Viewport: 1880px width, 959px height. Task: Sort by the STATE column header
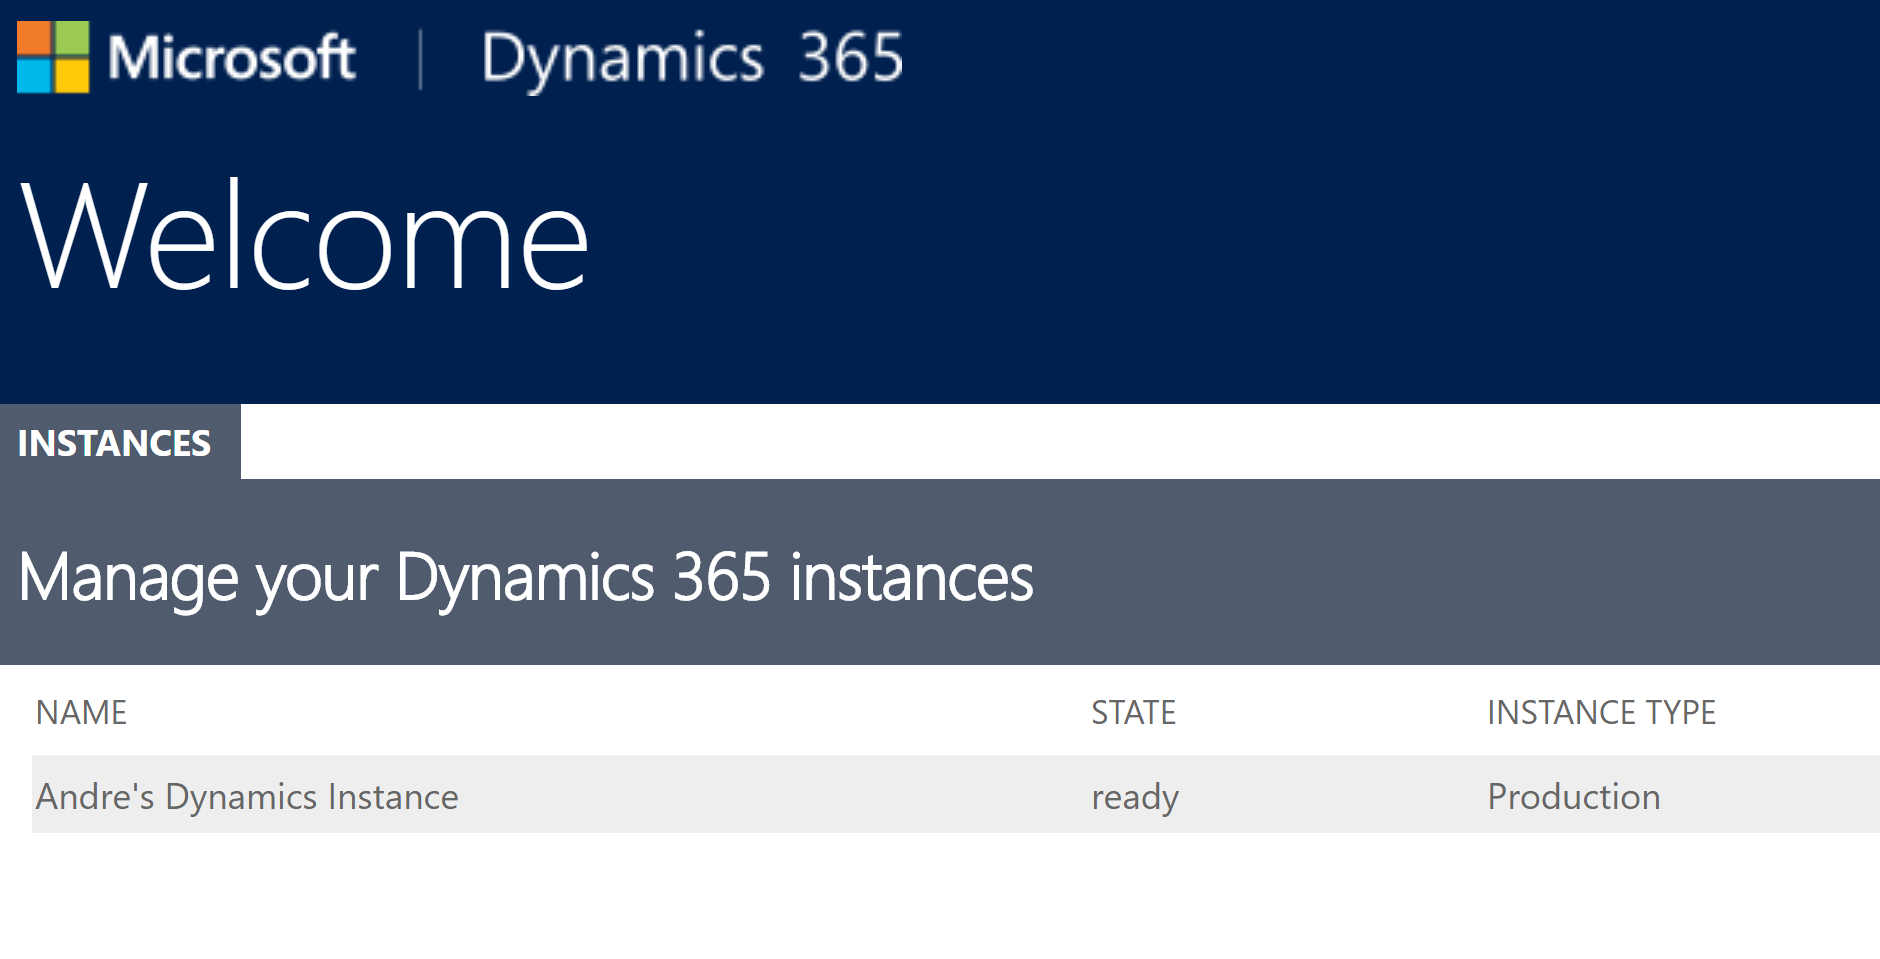coord(1133,712)
